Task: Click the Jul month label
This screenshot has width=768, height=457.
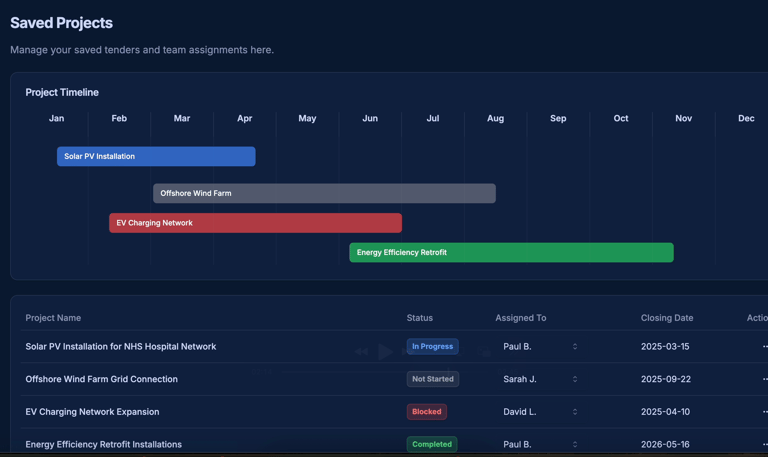Action: (x=432, y=118)
